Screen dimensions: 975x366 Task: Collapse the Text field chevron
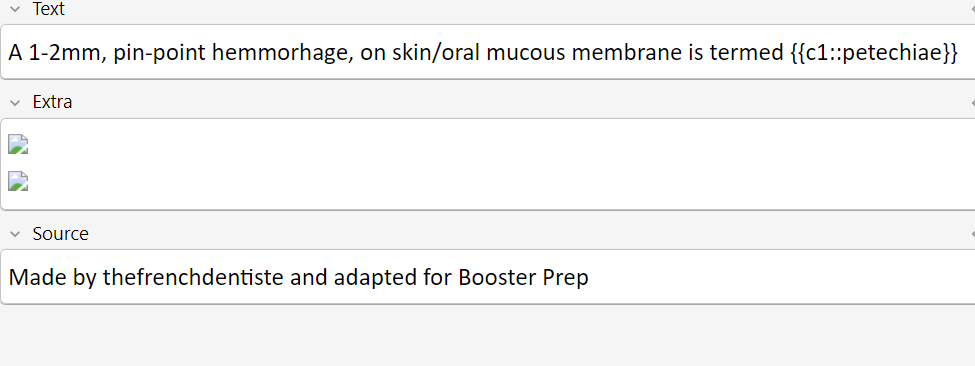16,10
